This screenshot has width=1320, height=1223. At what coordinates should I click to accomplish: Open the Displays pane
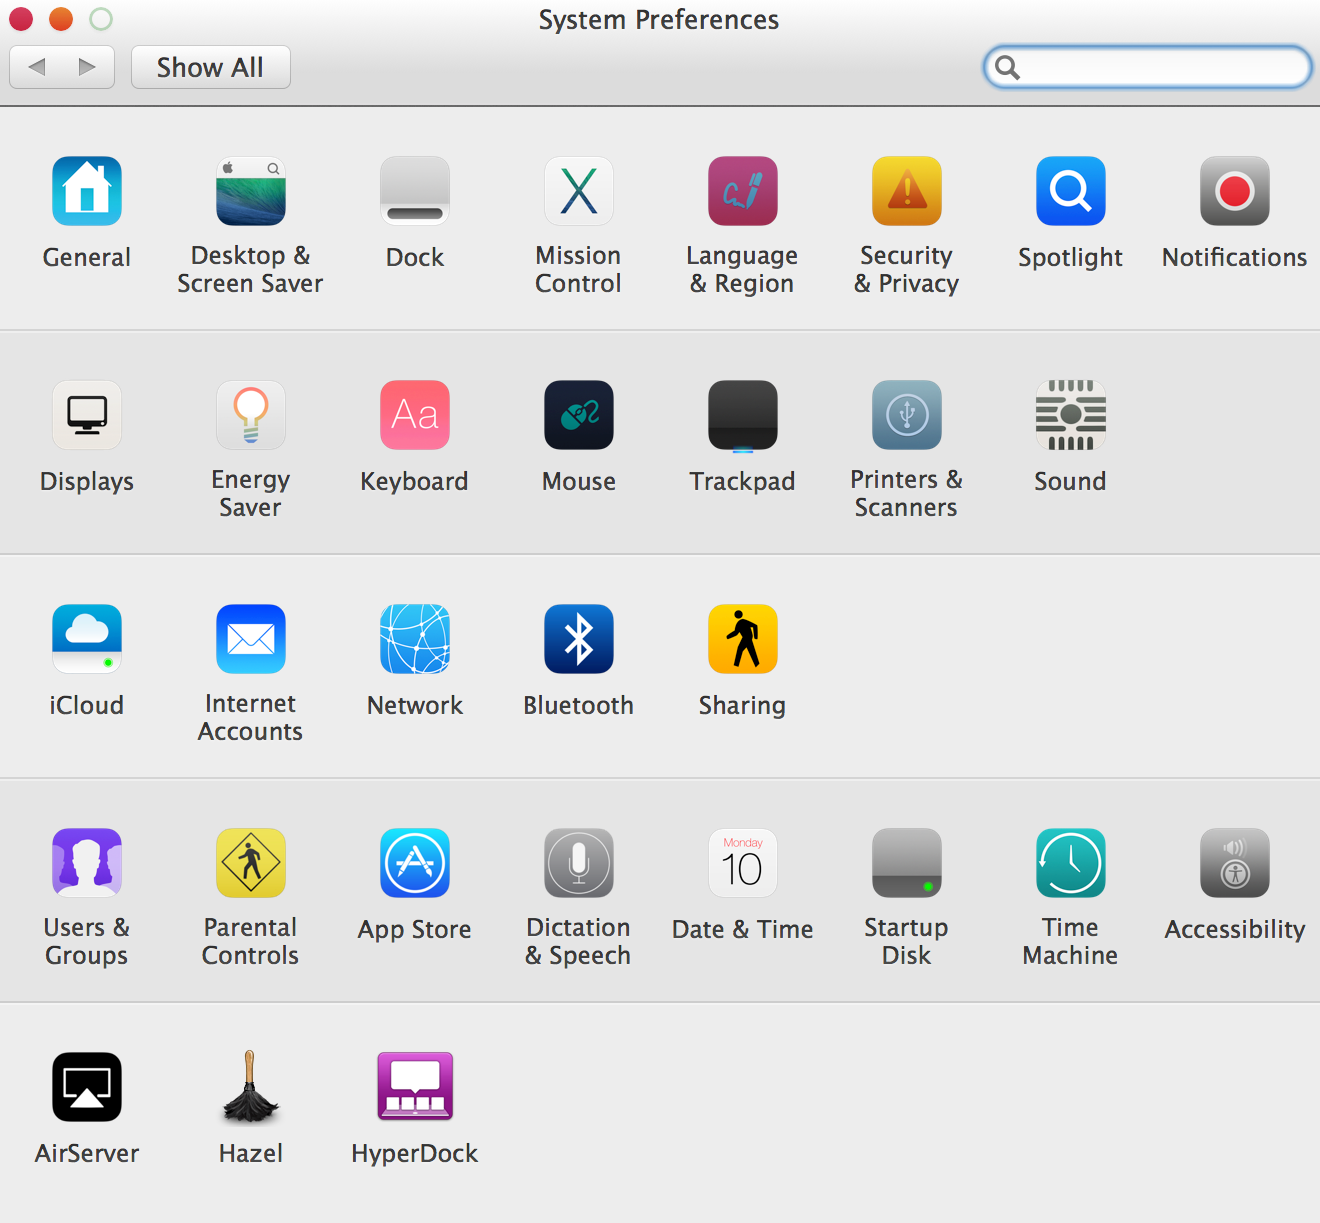coord(87,415)
